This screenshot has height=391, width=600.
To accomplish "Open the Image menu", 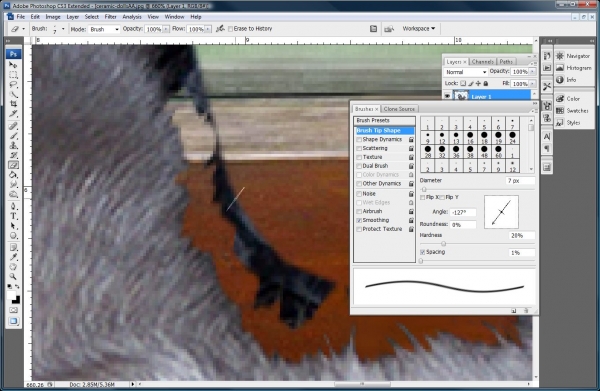I will 53,17.
